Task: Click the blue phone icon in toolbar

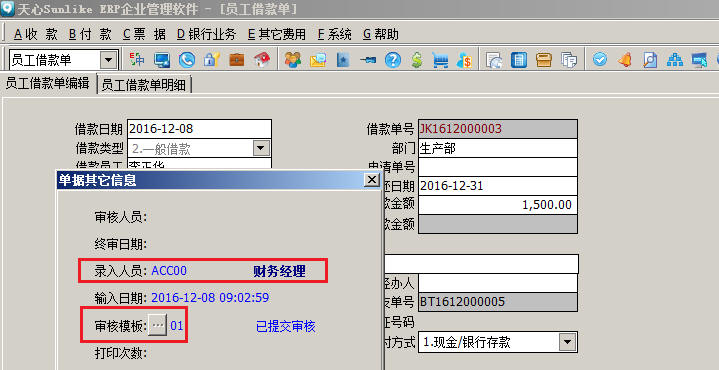Action: 187,60
